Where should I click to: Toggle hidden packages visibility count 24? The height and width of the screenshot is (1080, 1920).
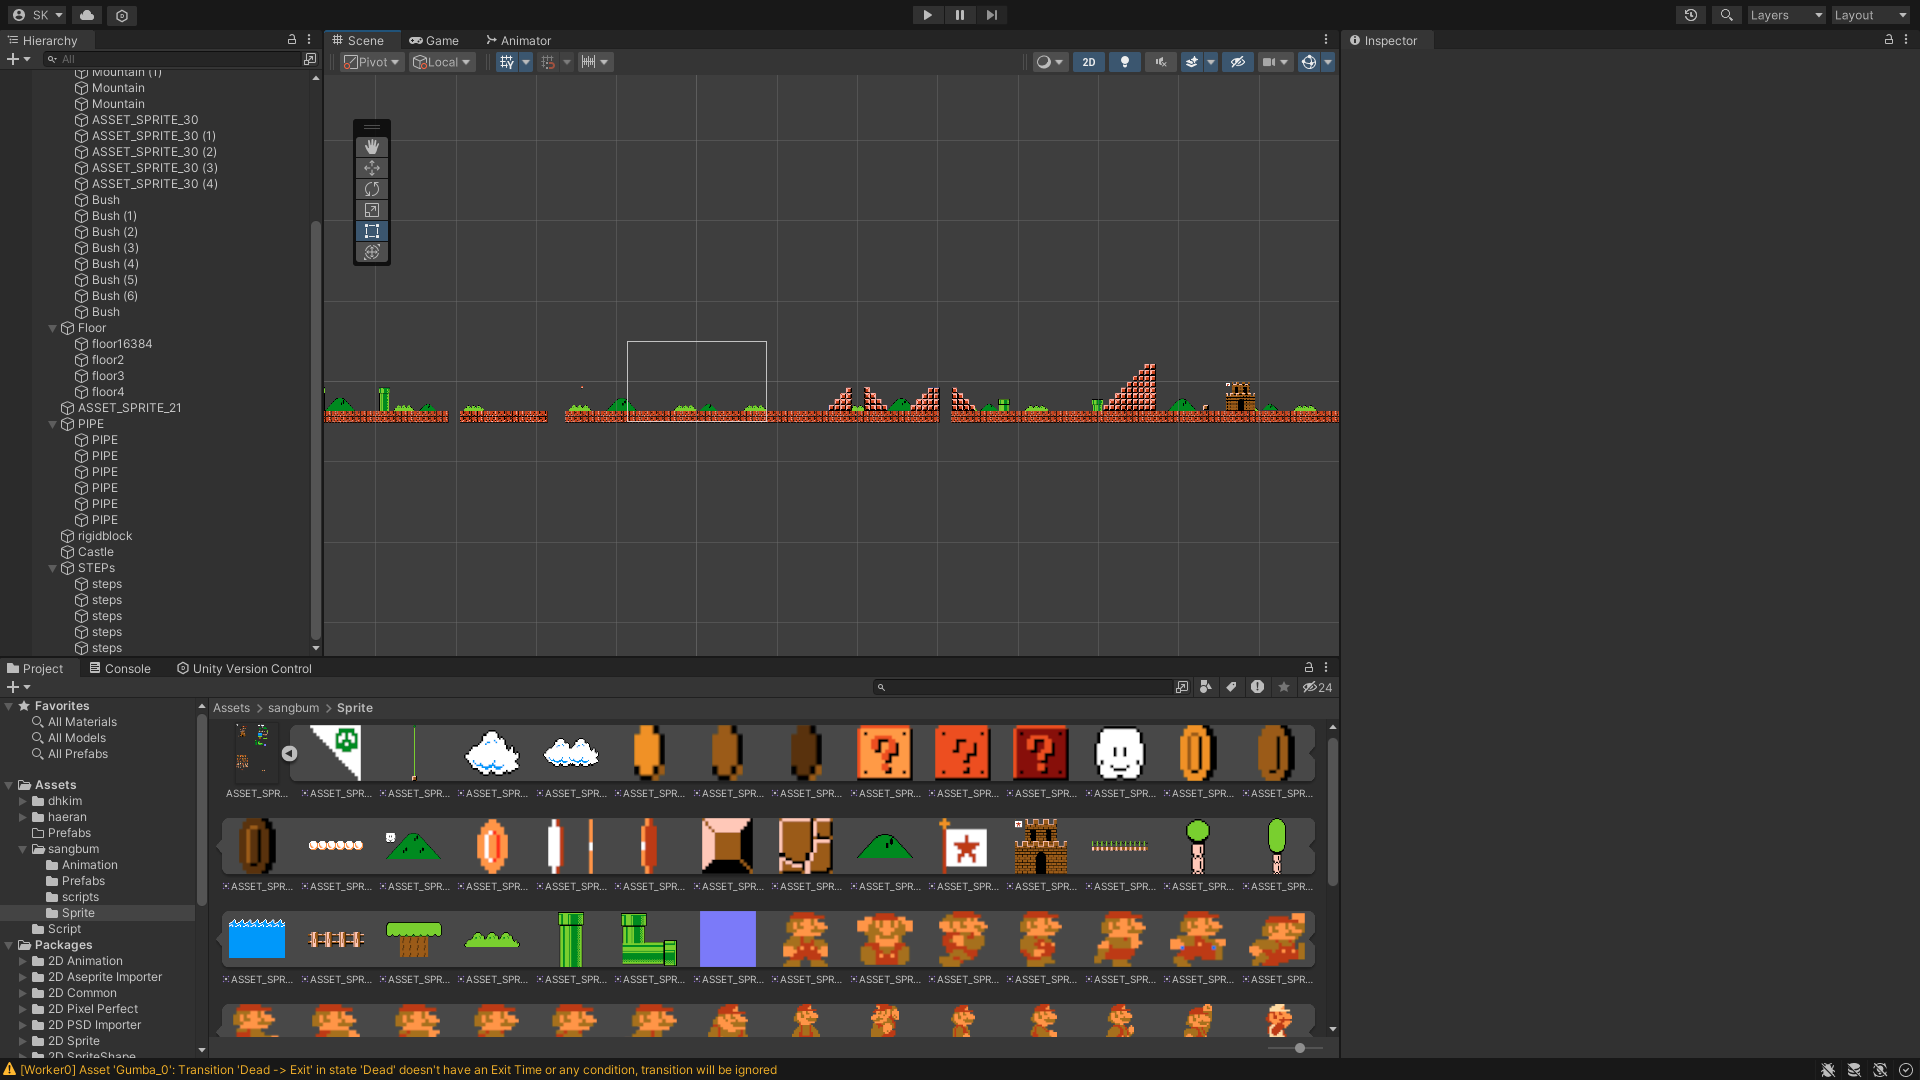click(x=1317, y=687)
